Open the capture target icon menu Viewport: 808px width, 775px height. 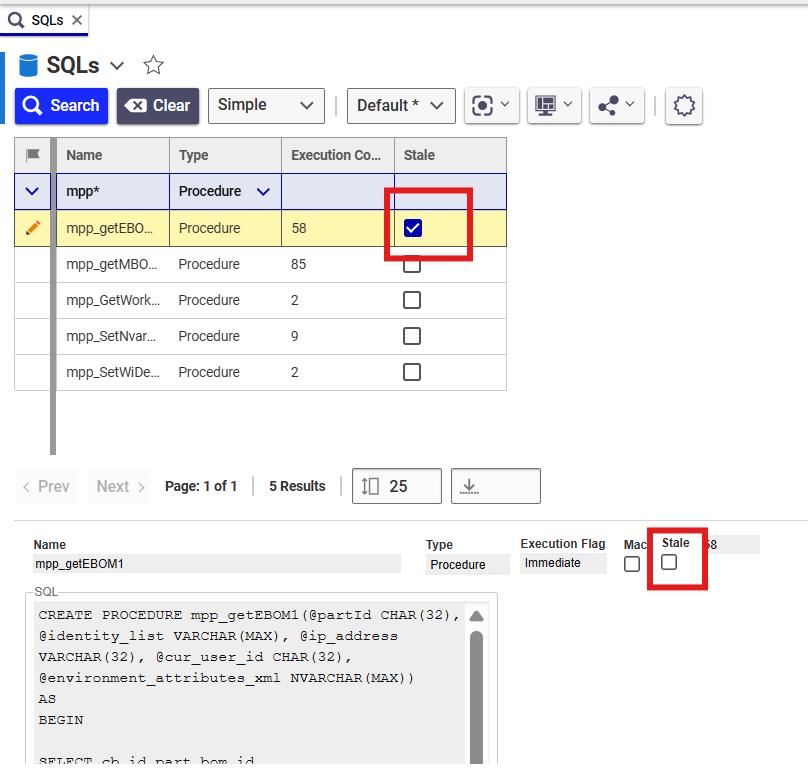[492, 105]
